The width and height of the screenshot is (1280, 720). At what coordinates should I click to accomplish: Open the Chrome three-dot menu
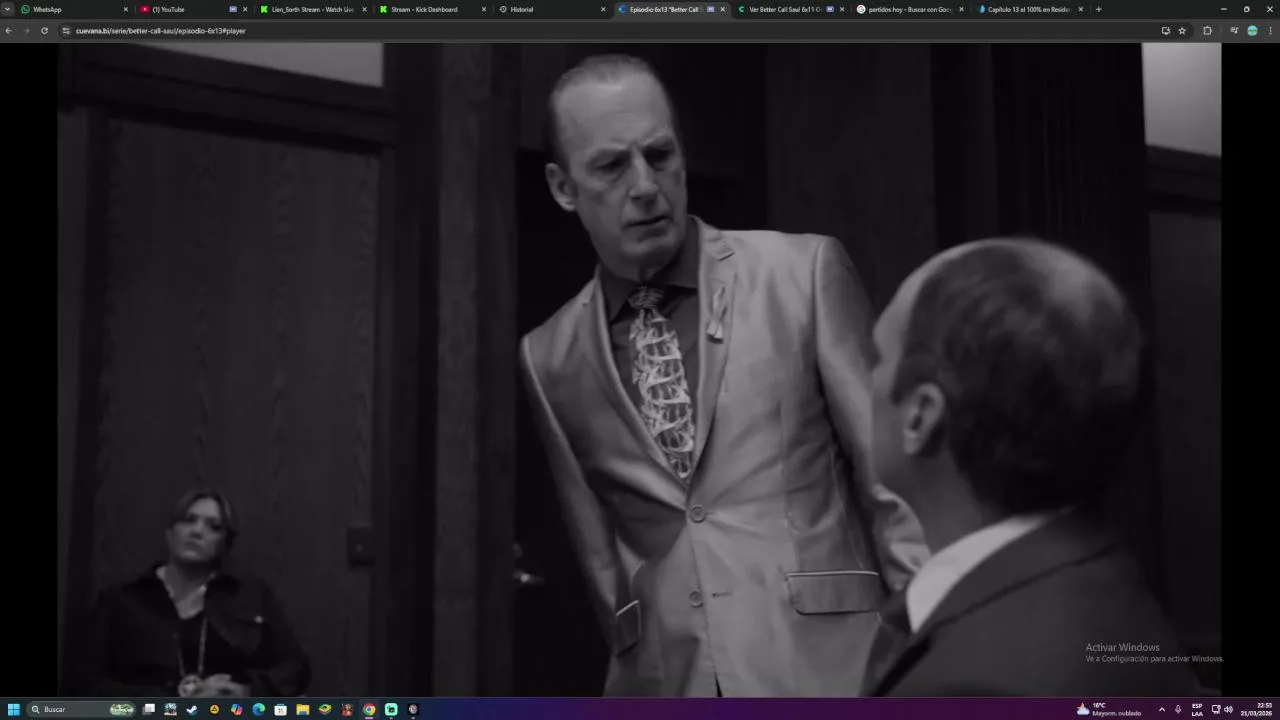pyautogui.click(x=1270, y=31)
